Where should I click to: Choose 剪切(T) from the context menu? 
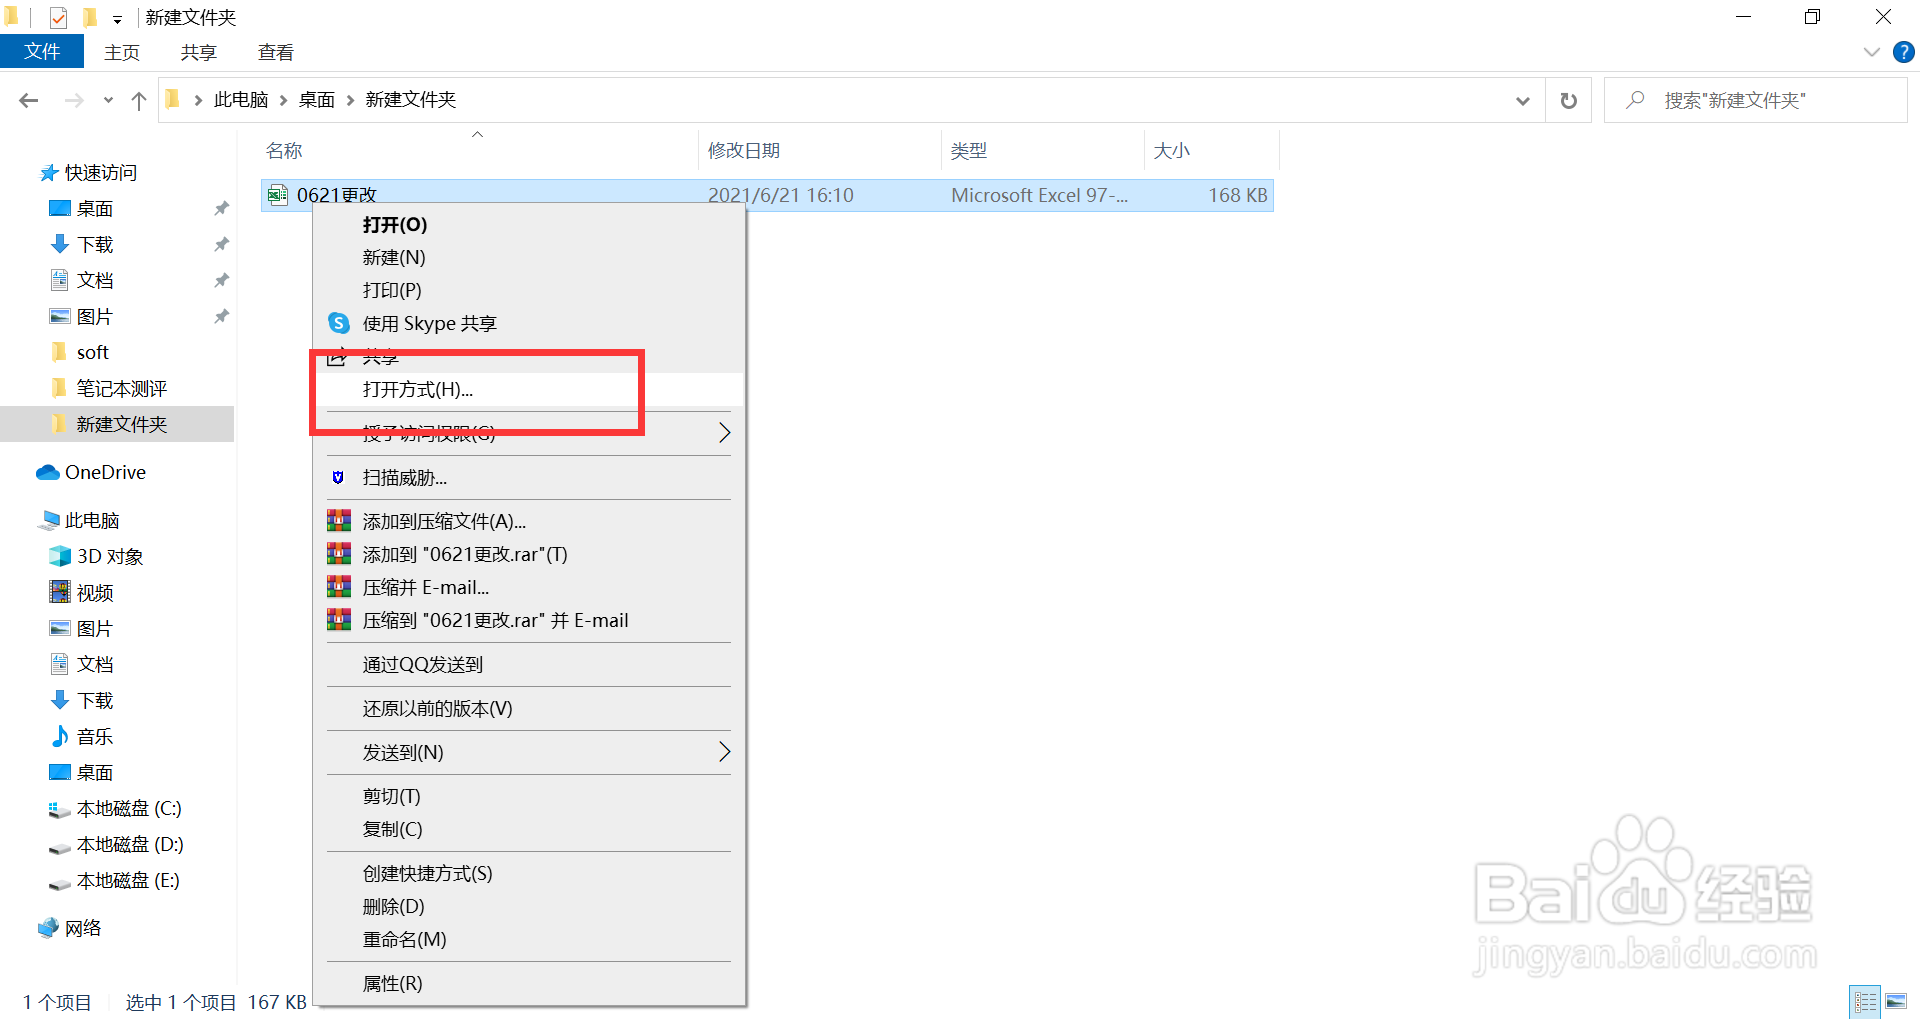[529, 797]
